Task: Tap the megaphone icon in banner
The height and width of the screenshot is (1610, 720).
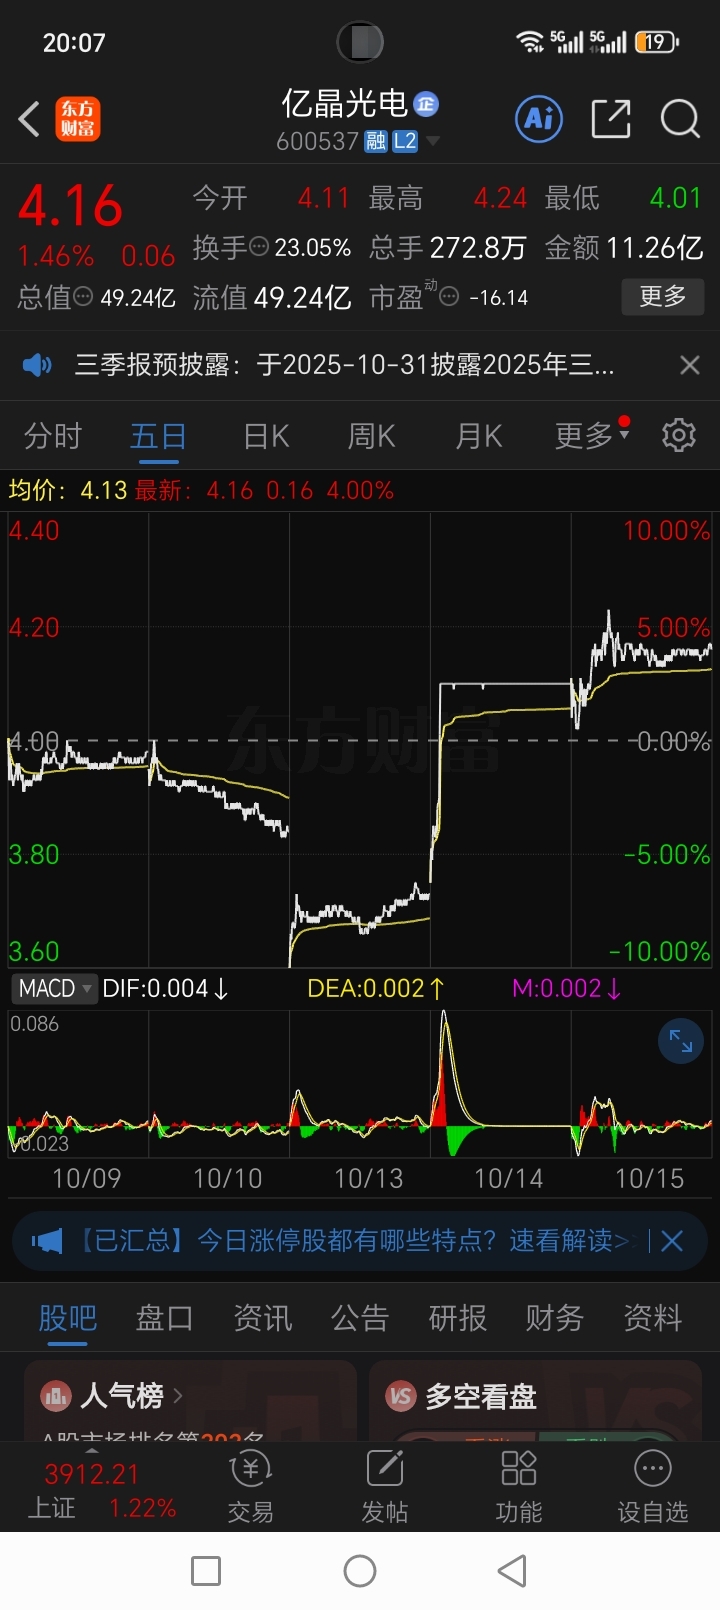Action: [47, 1241]
